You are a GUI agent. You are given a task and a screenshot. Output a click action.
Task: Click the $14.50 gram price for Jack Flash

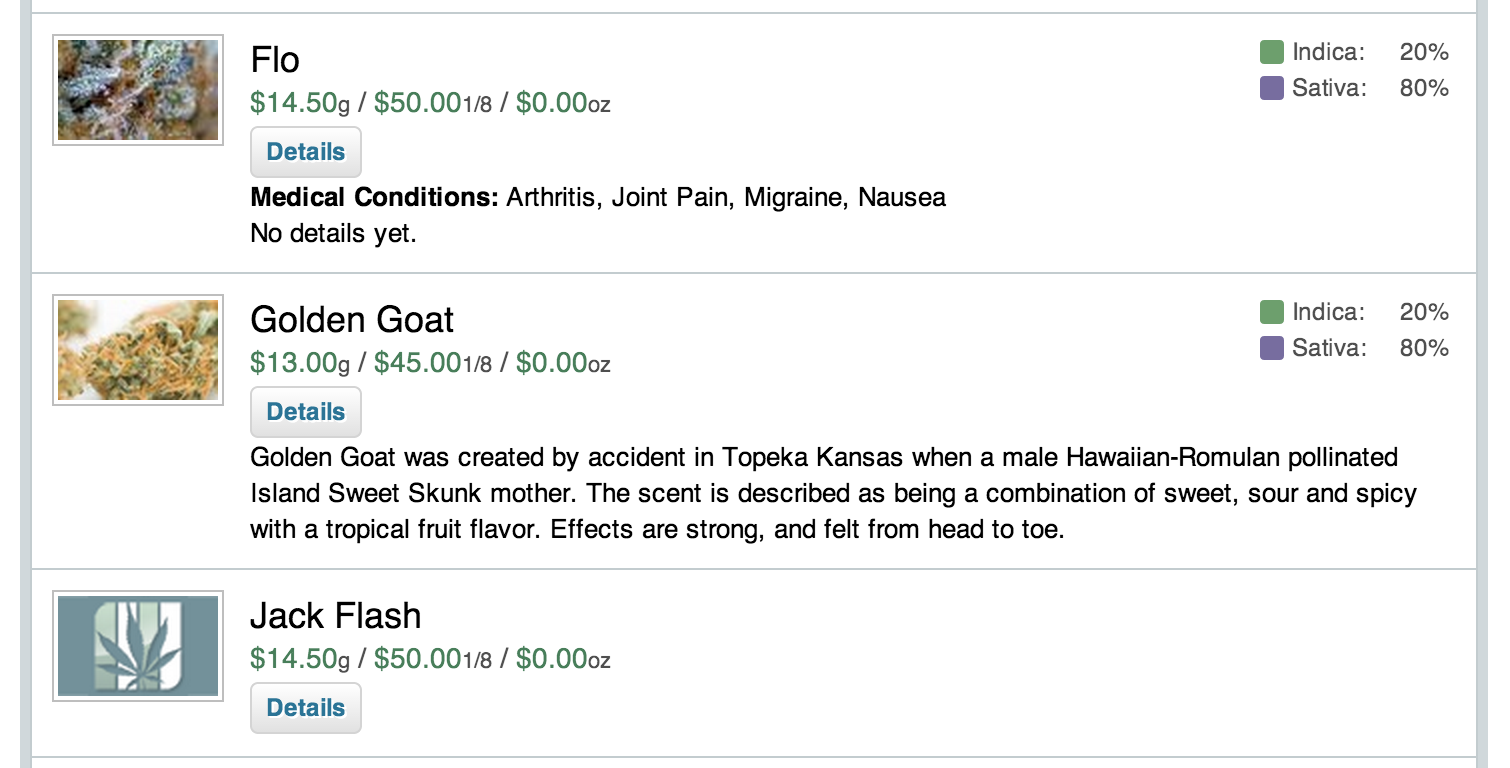click(x=294, y=658)
